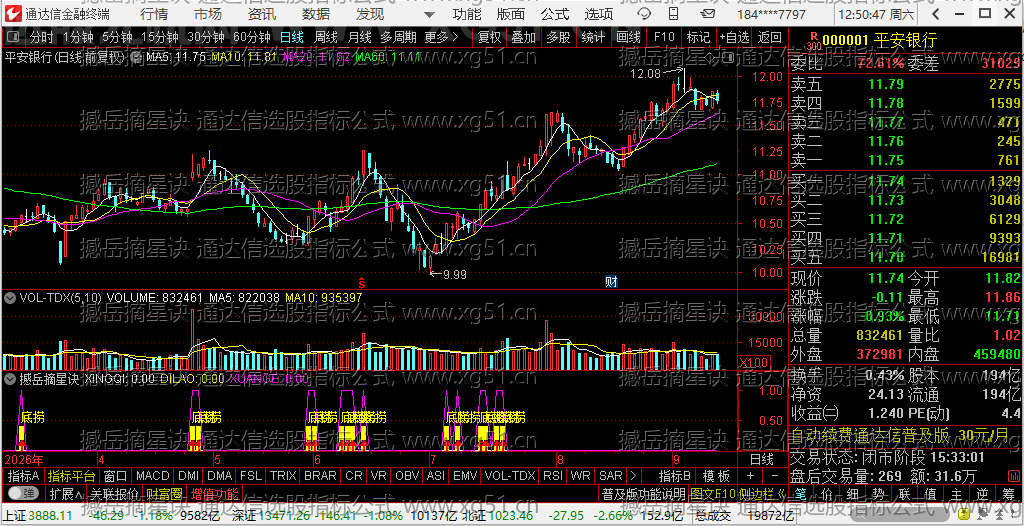Screen dimensions: 1024x526
Task: Open 关联报价 related quotes
Action: point(114,493)
